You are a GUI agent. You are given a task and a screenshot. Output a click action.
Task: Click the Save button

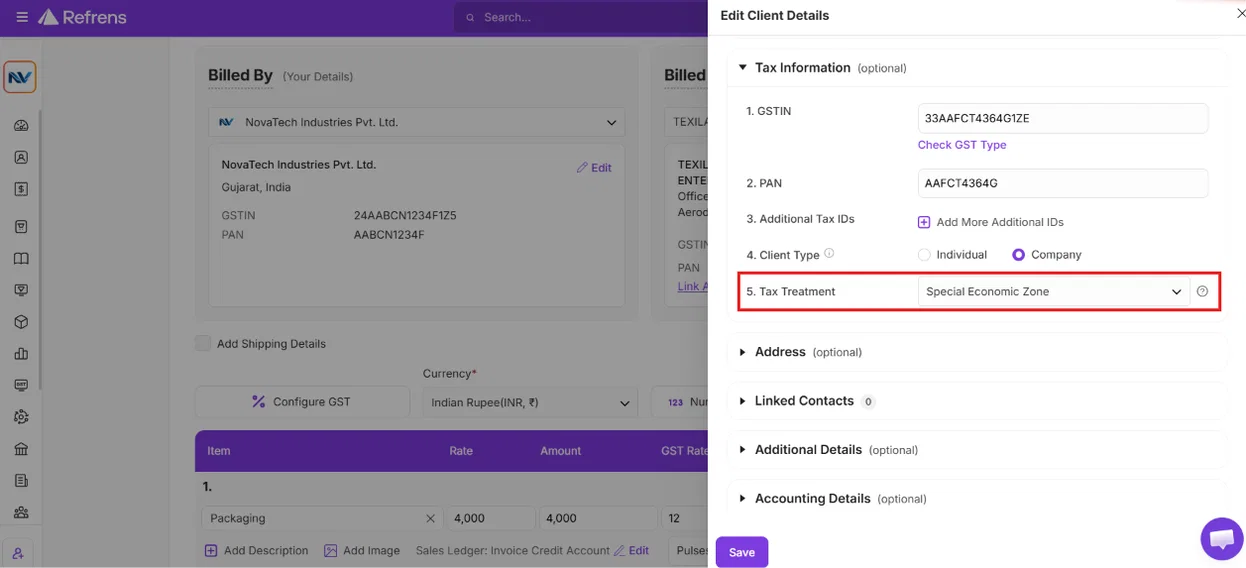(742, 552)
